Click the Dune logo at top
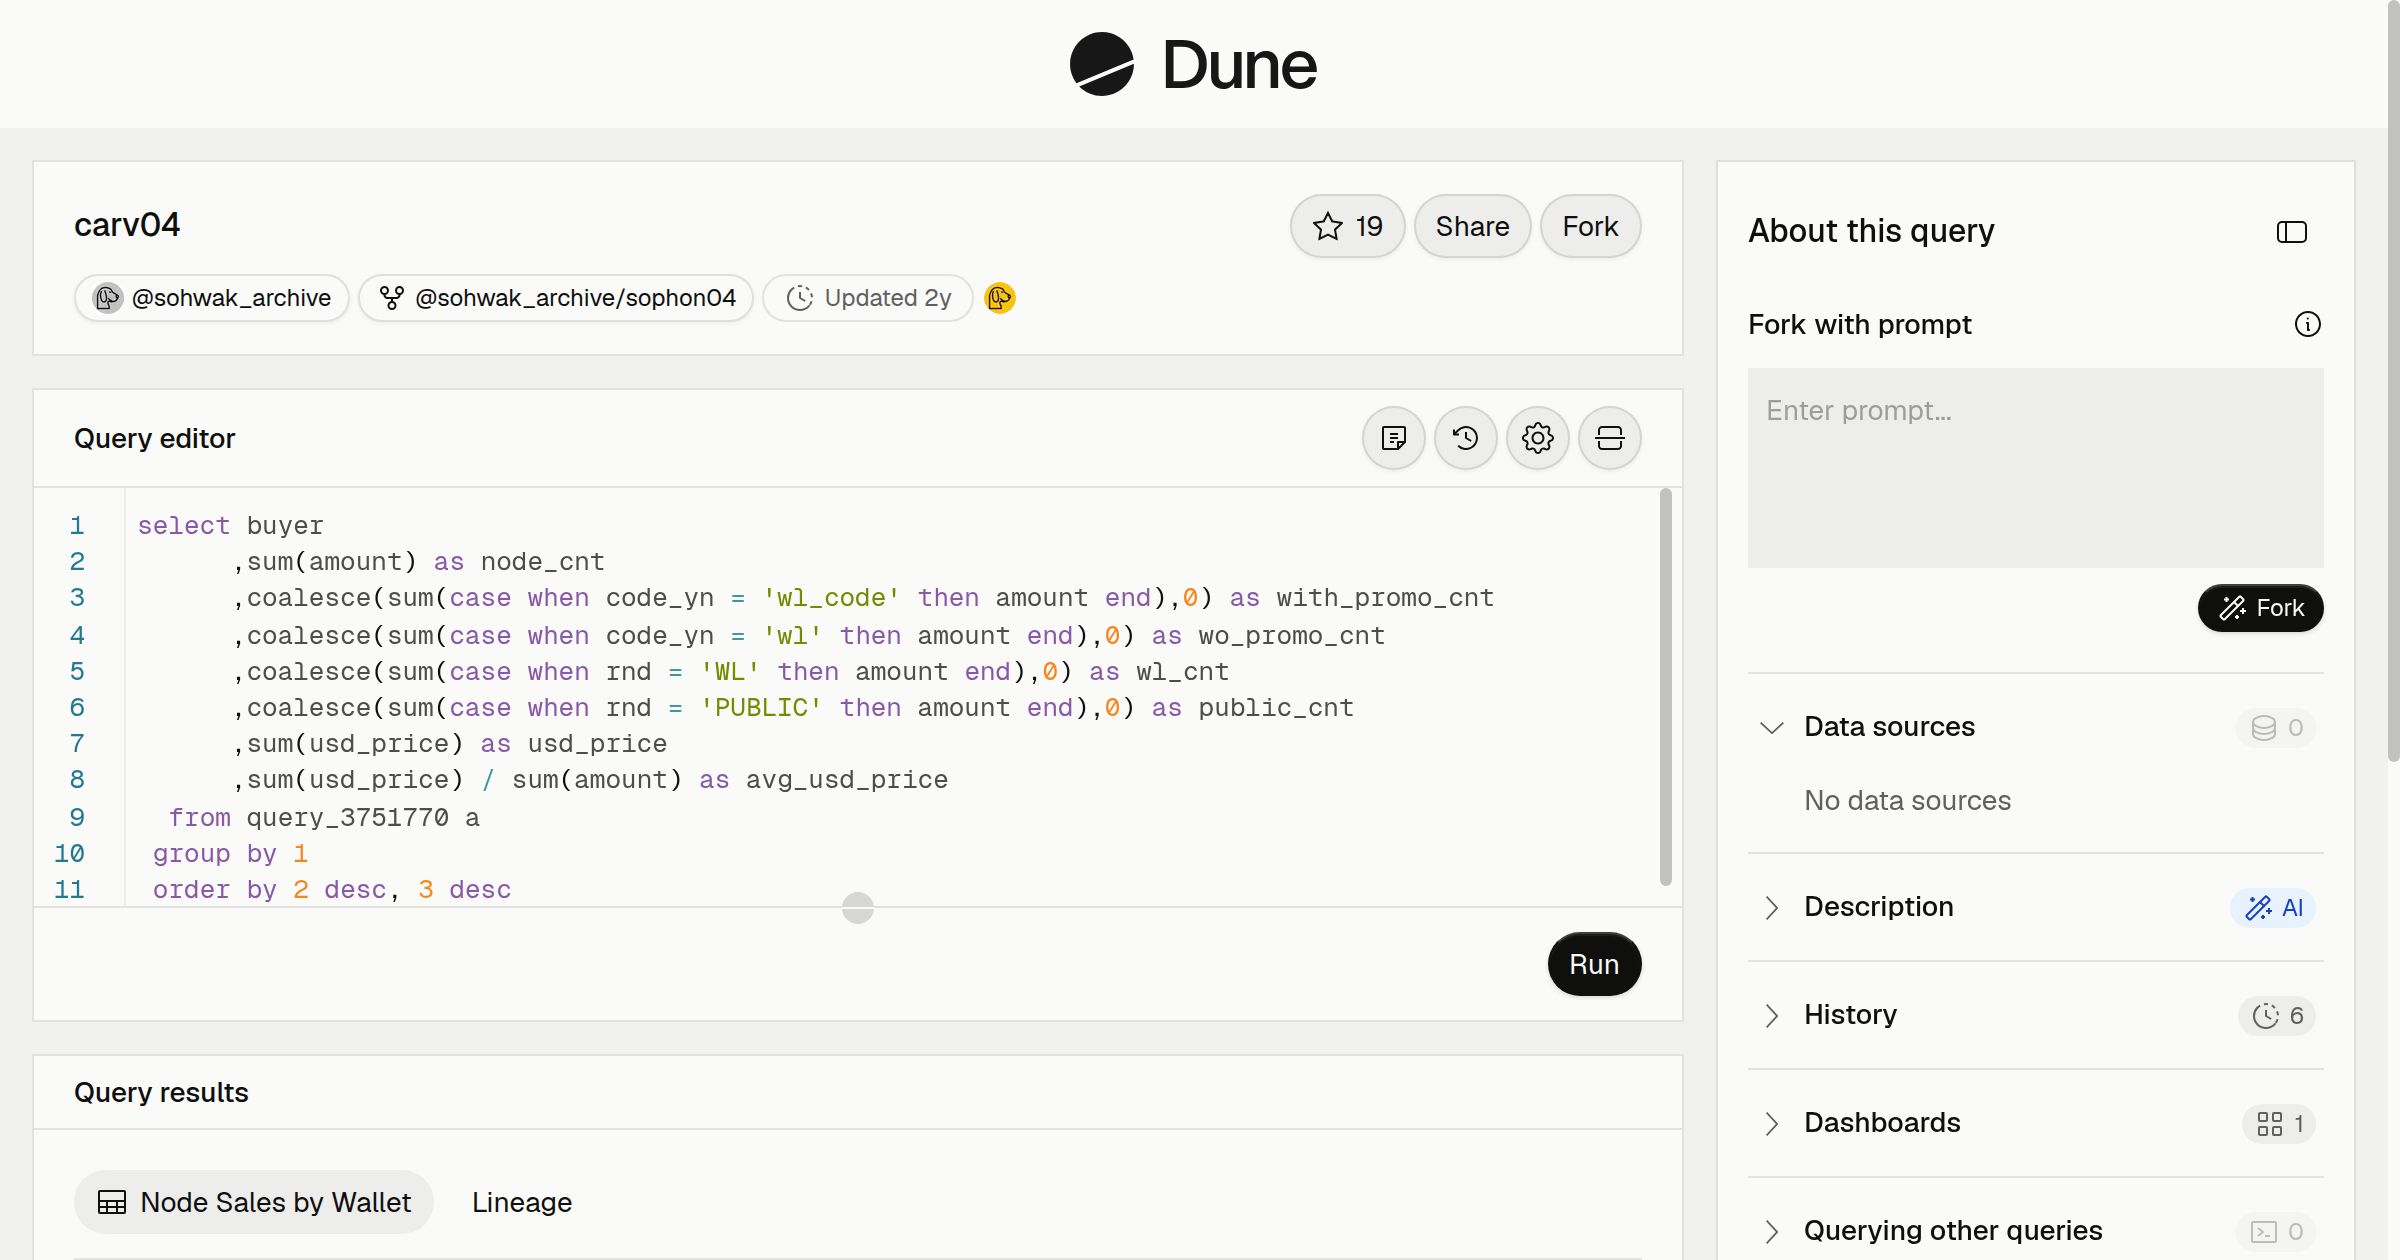Screen dimensions: 2400x1260 click(x=1193, y=64)
